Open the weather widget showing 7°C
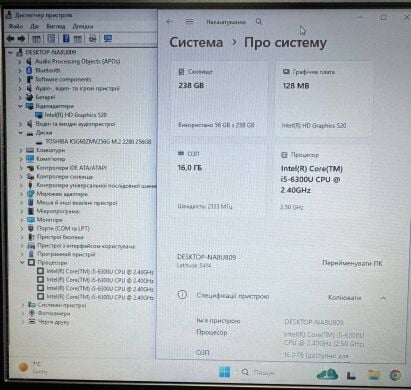411x390 pixels. [x=33, y=367]
